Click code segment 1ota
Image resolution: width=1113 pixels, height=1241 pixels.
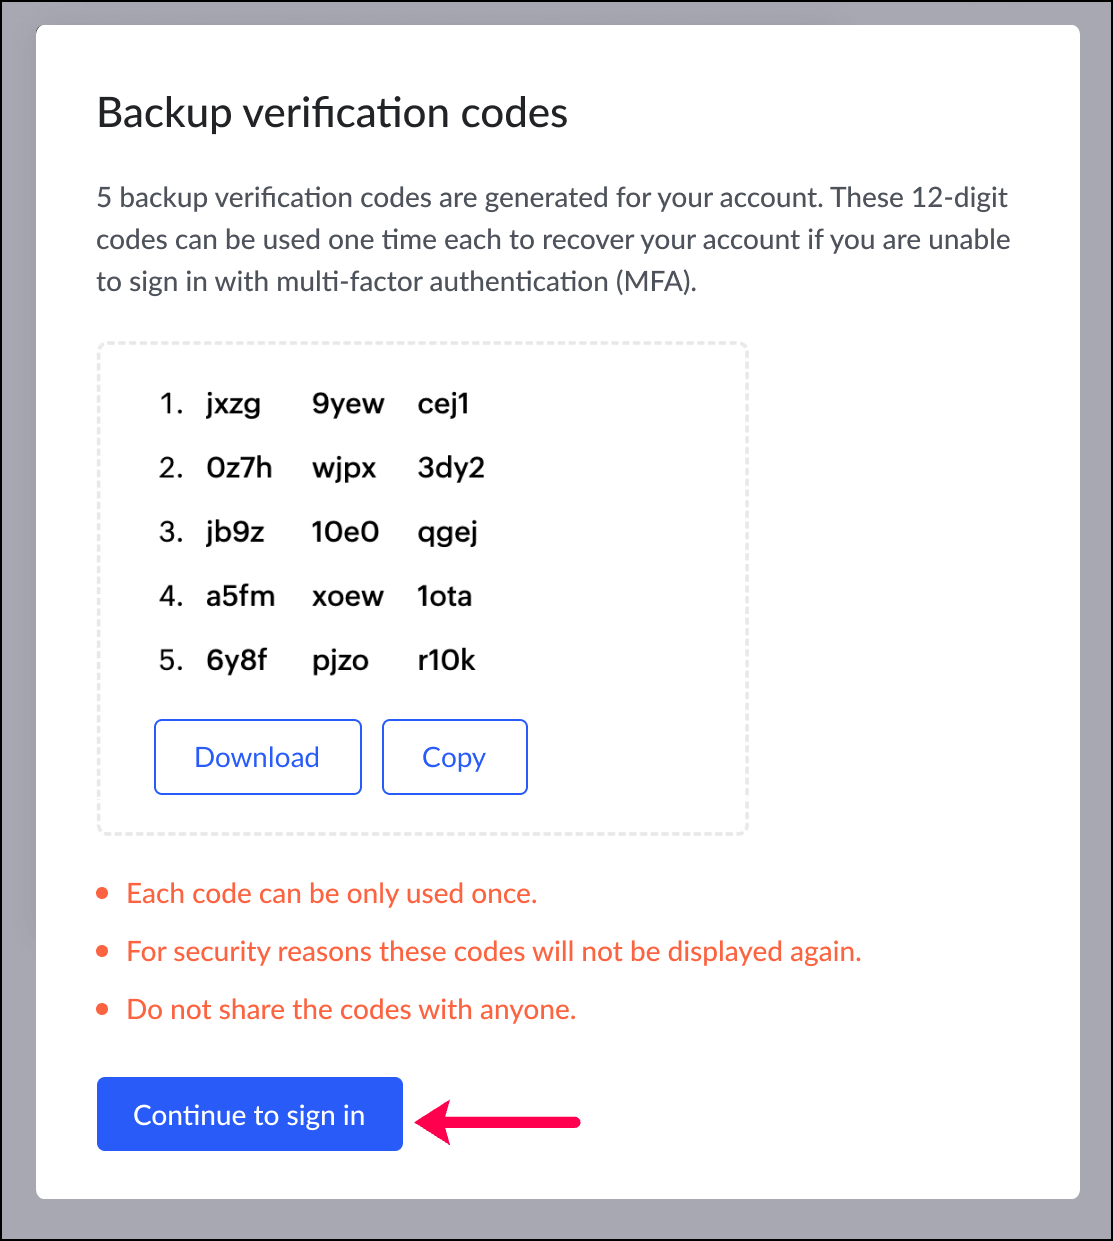444,596
